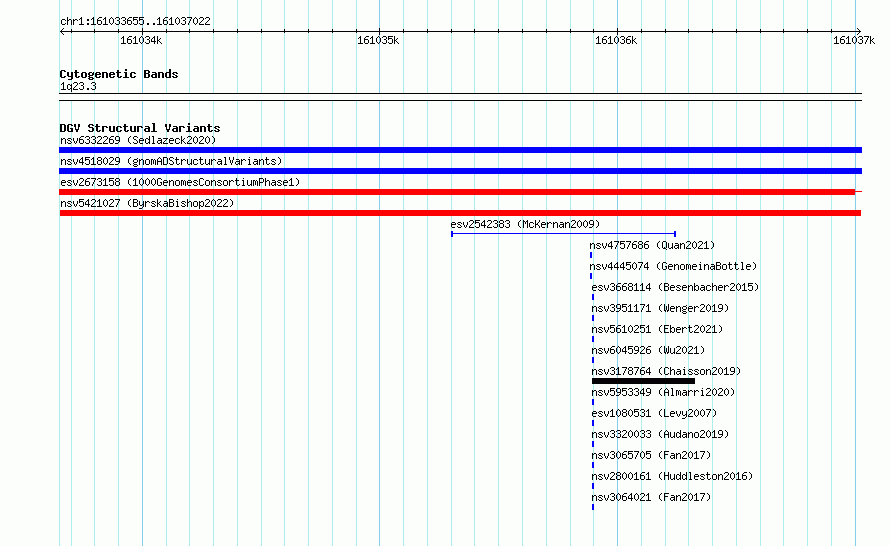Click esv1080531 (Levy2007) label
Image resolution: width=890 pixels, height=546 pixels.
point(654,413)
